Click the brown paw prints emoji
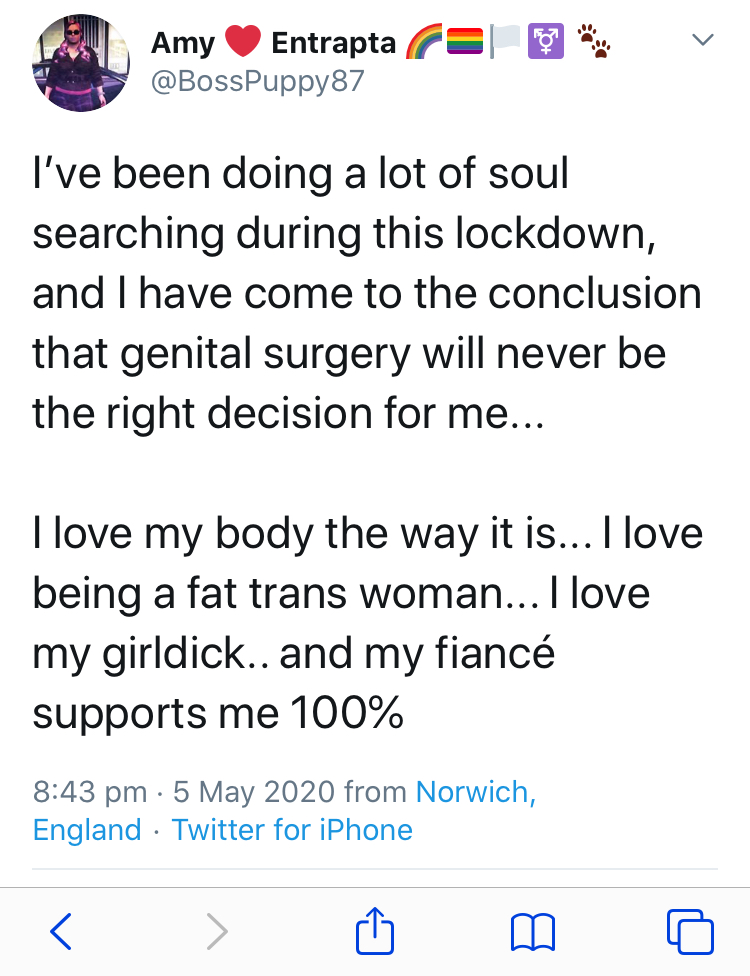The image size is (750, 976). click(x=593, y=41)
